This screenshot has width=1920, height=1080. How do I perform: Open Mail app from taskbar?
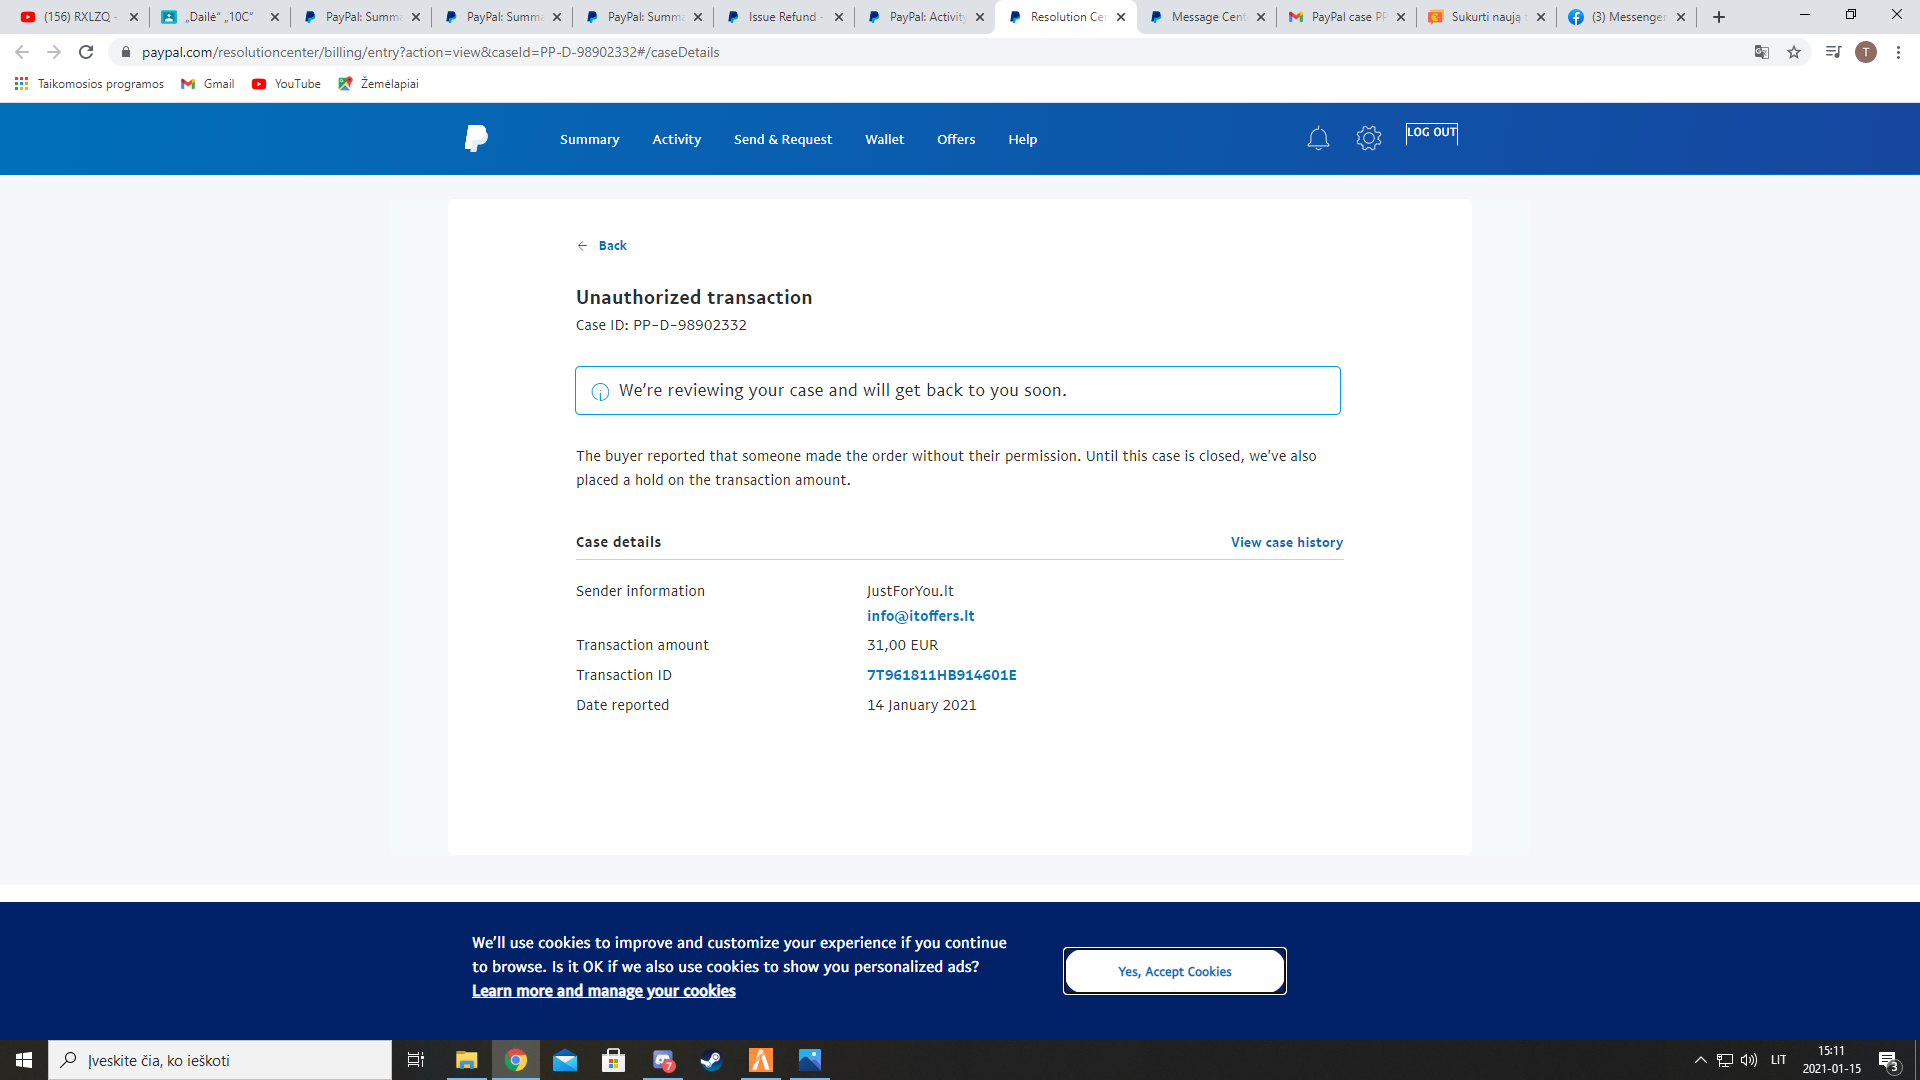tap(565, 1060)
